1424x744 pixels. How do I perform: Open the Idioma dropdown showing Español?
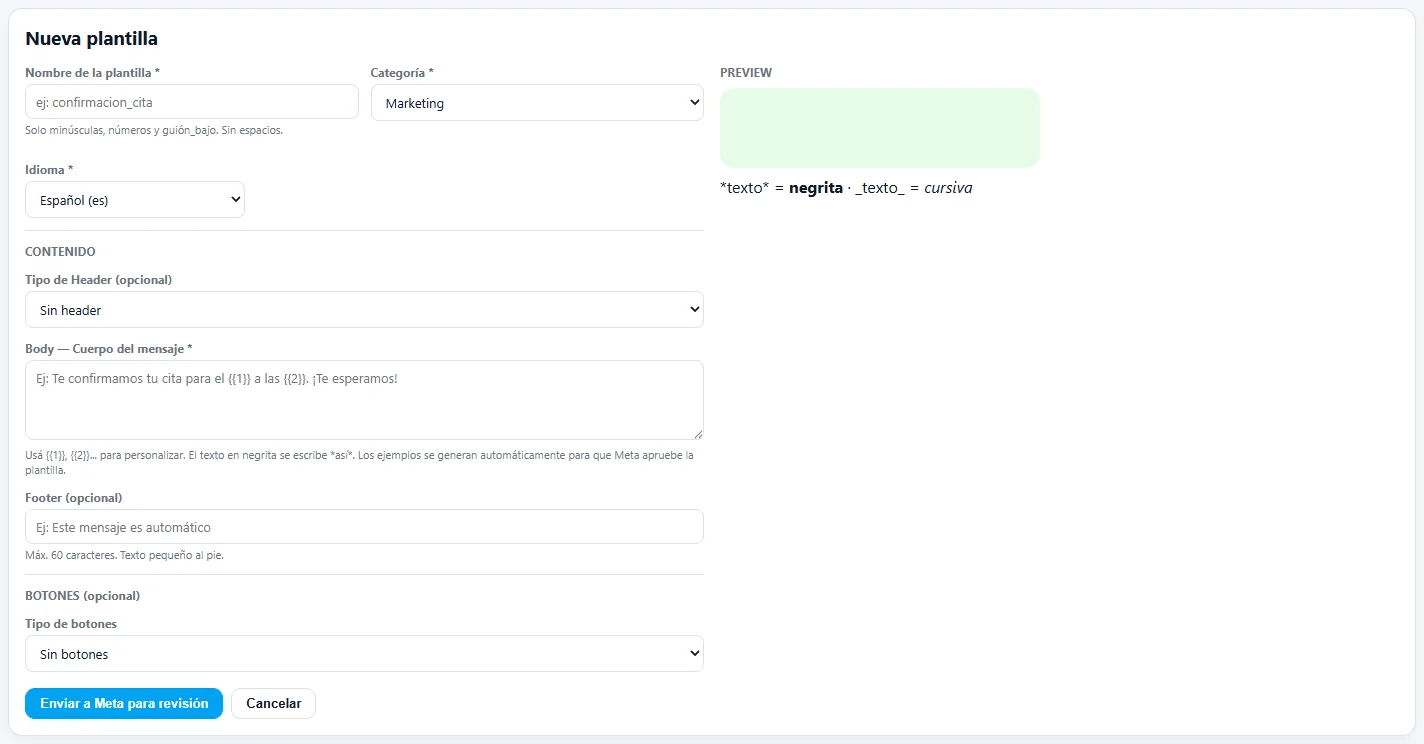(x=135, y=200)
